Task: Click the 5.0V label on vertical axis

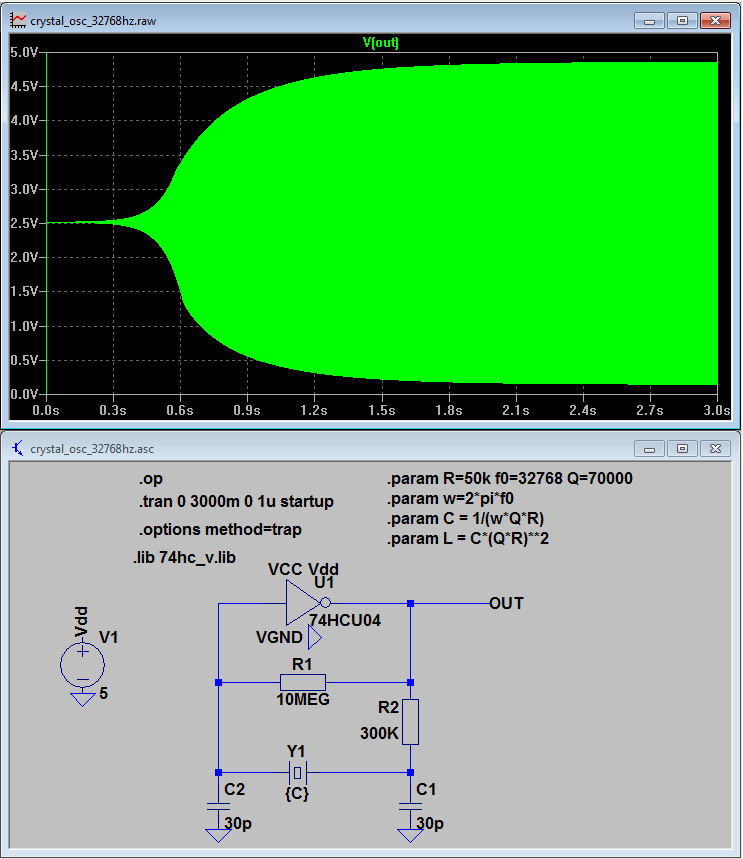Action: tap(24, 52)
